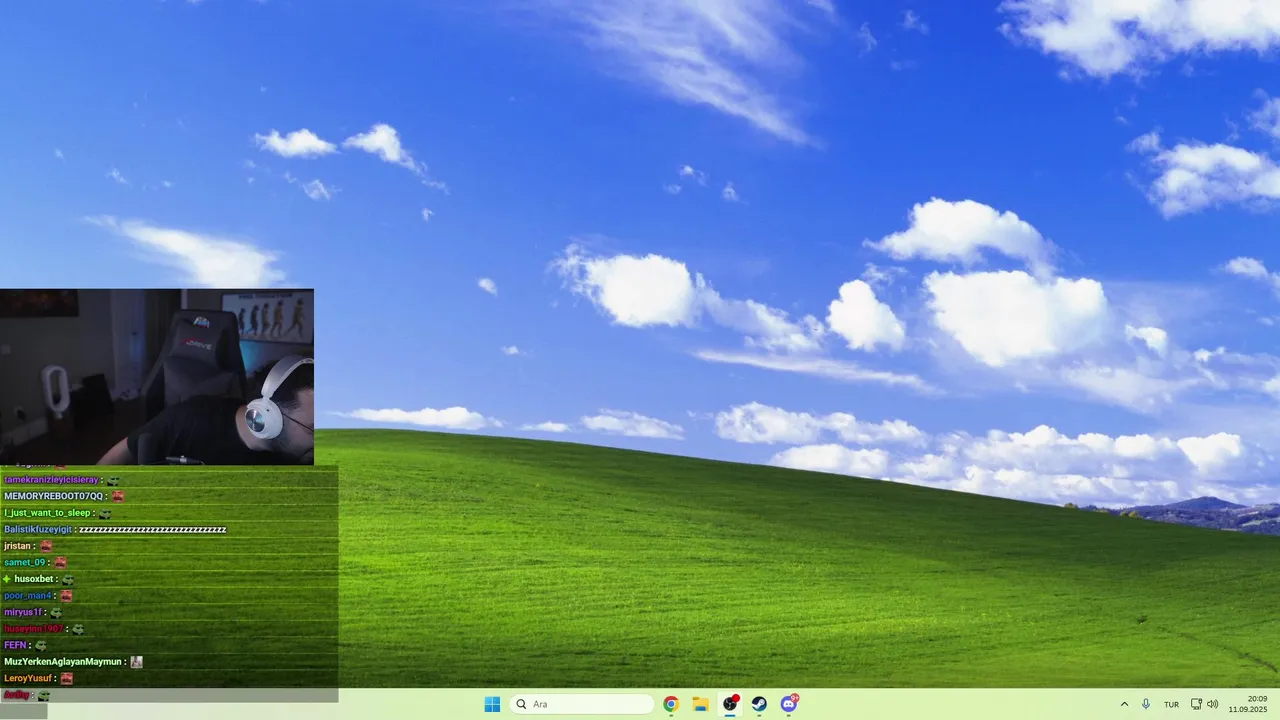Click the frog emote after l_just_want_to_sleep

pyautogui.click(x=105, y=513)
